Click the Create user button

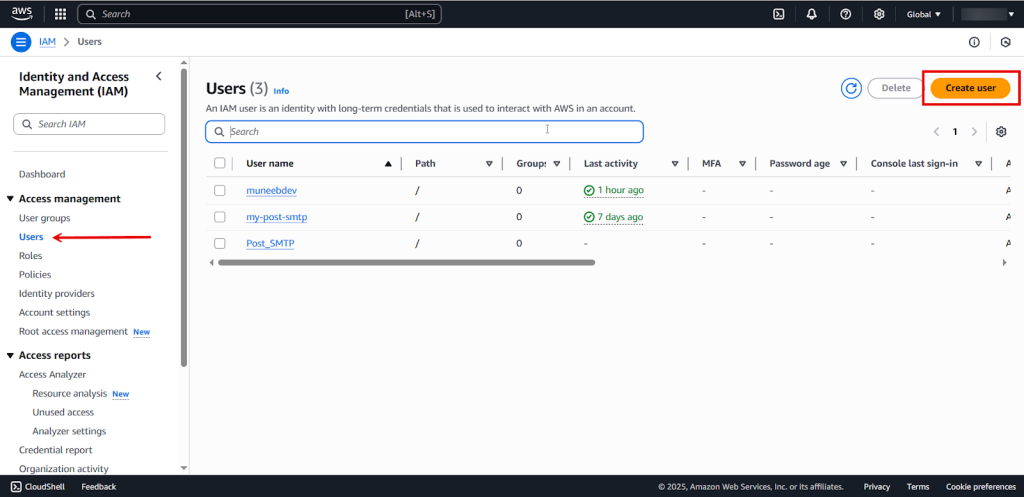click(x=970, y=88)
